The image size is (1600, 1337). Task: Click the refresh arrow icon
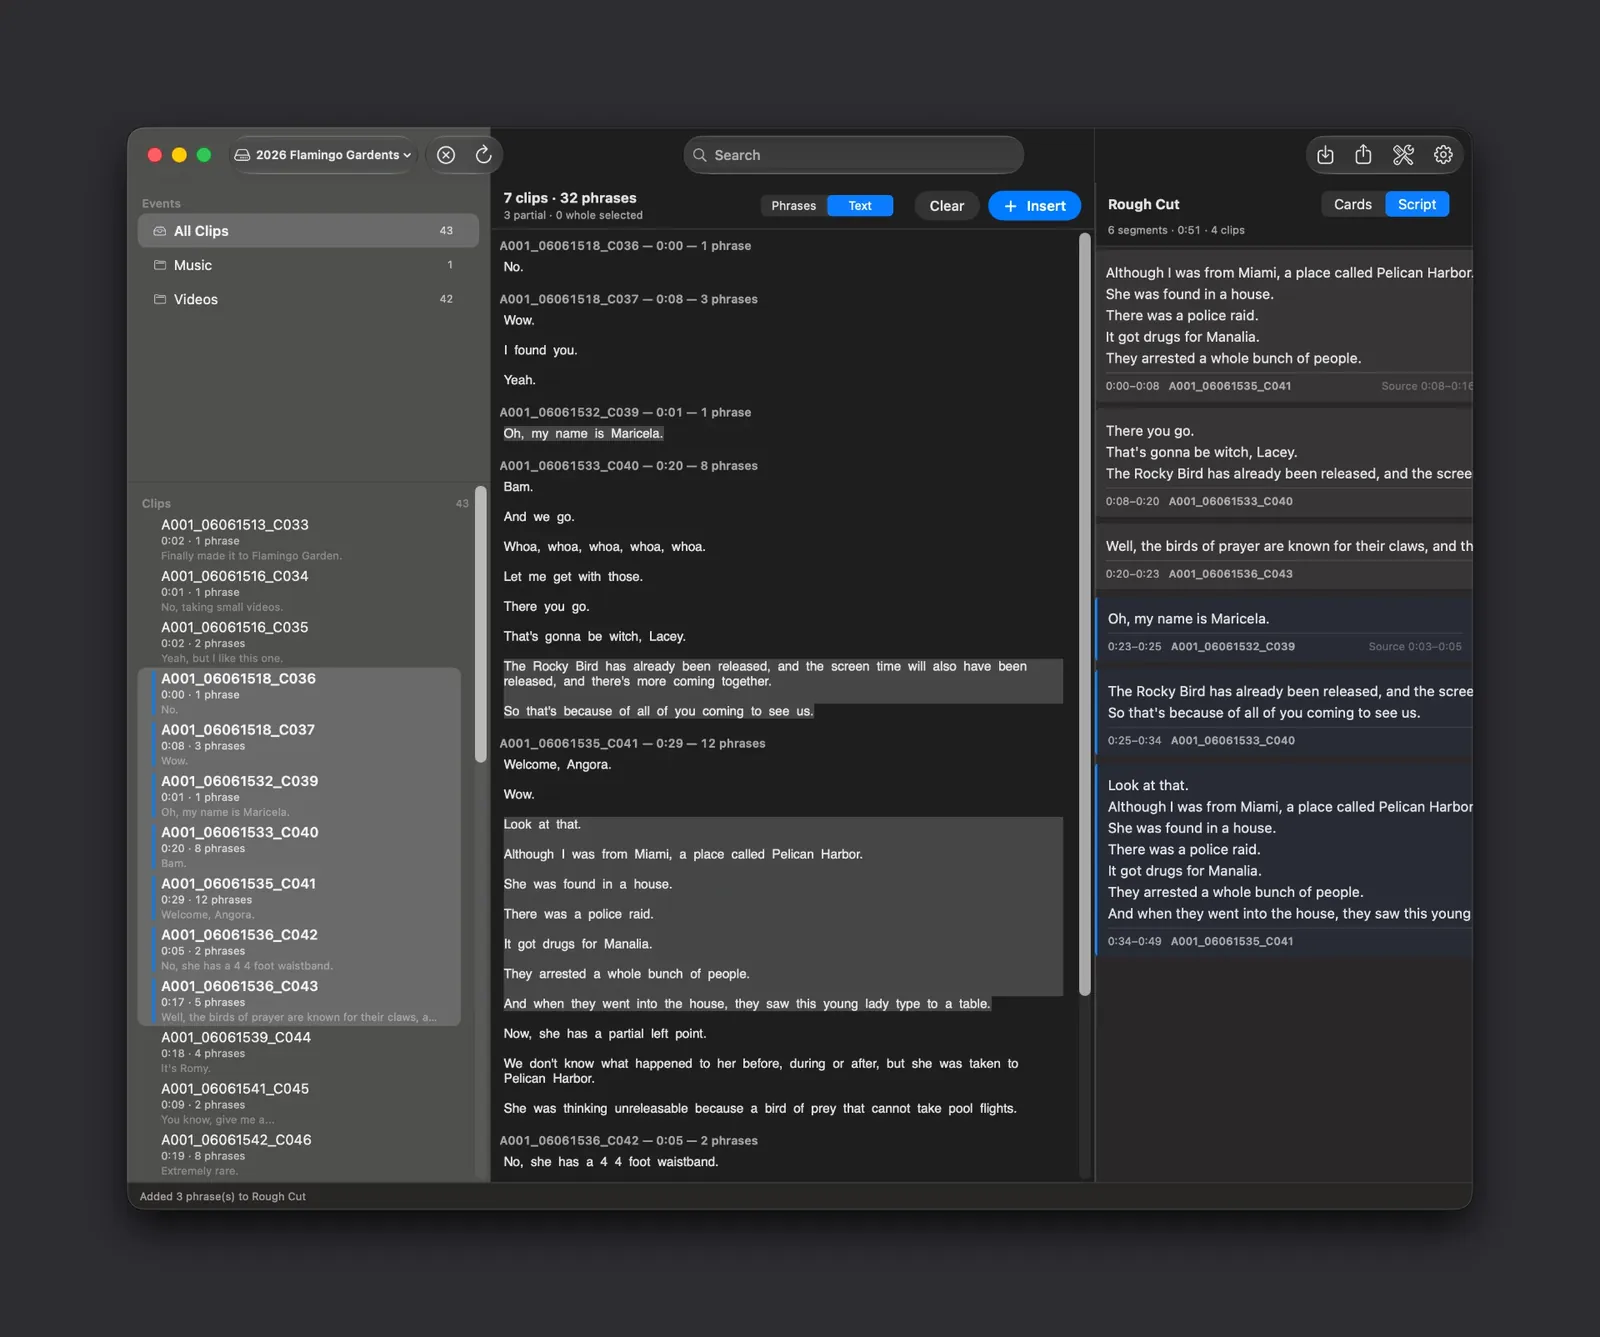(483, 155)
